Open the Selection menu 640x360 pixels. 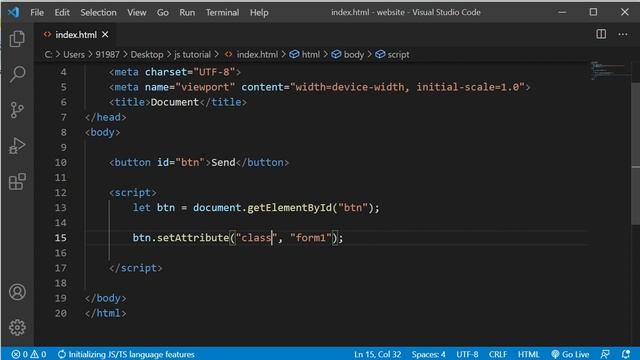pyautogui.click(x=98, y=13)
